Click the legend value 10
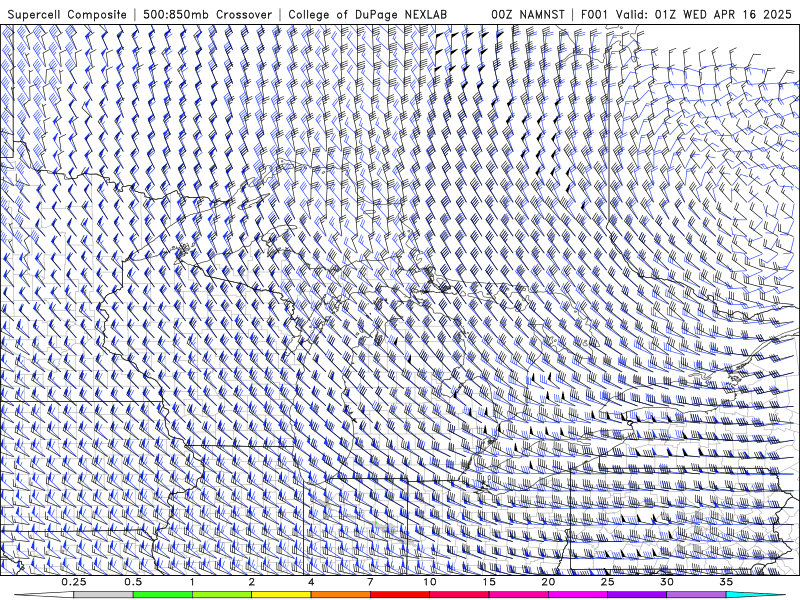The image size is (800, 600). click(430, 582)
